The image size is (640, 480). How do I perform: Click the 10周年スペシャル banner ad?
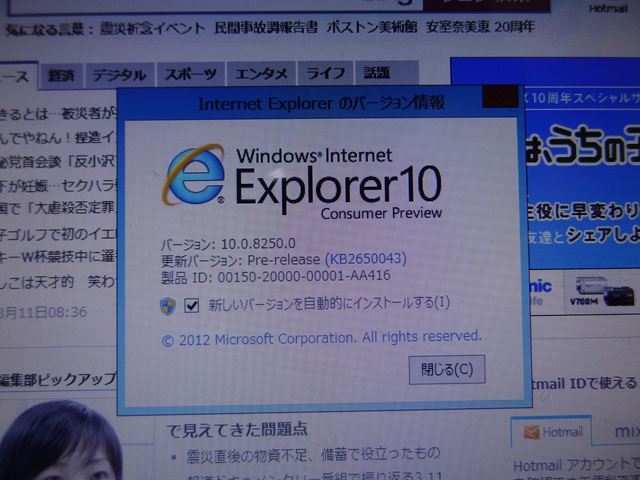(x=581, y=98)
